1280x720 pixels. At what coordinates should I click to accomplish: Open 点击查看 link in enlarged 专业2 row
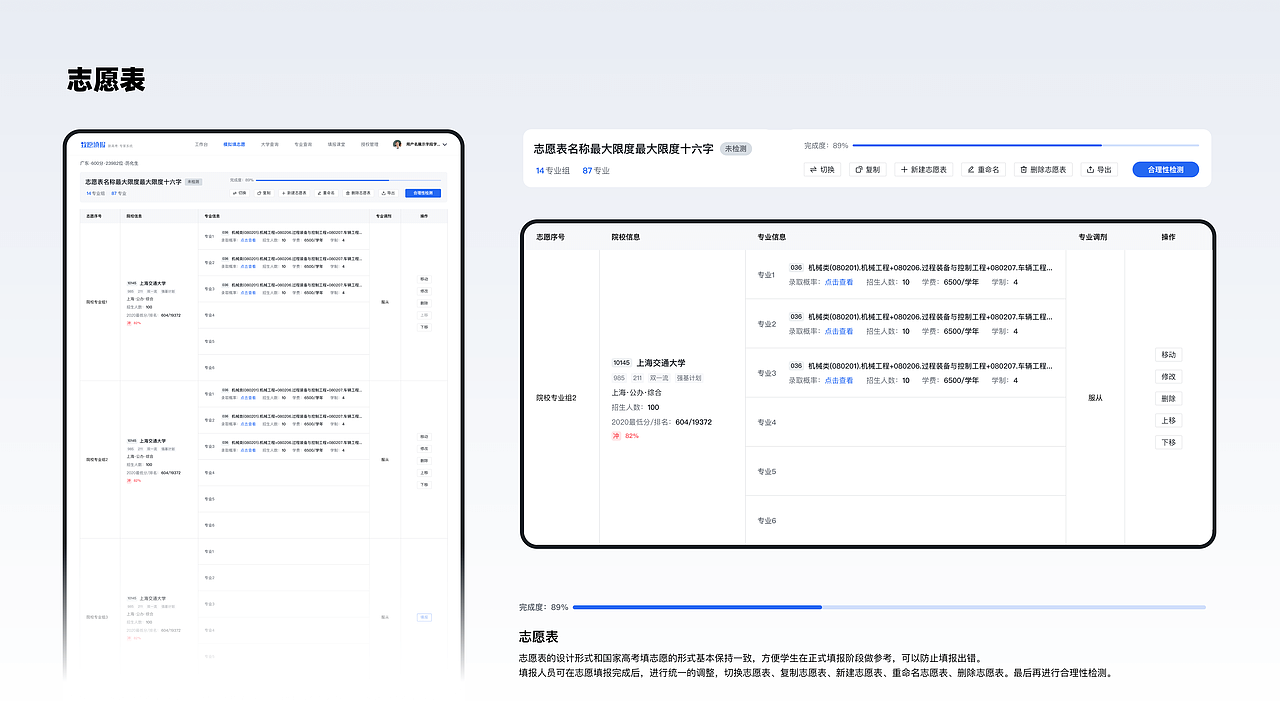839,331
